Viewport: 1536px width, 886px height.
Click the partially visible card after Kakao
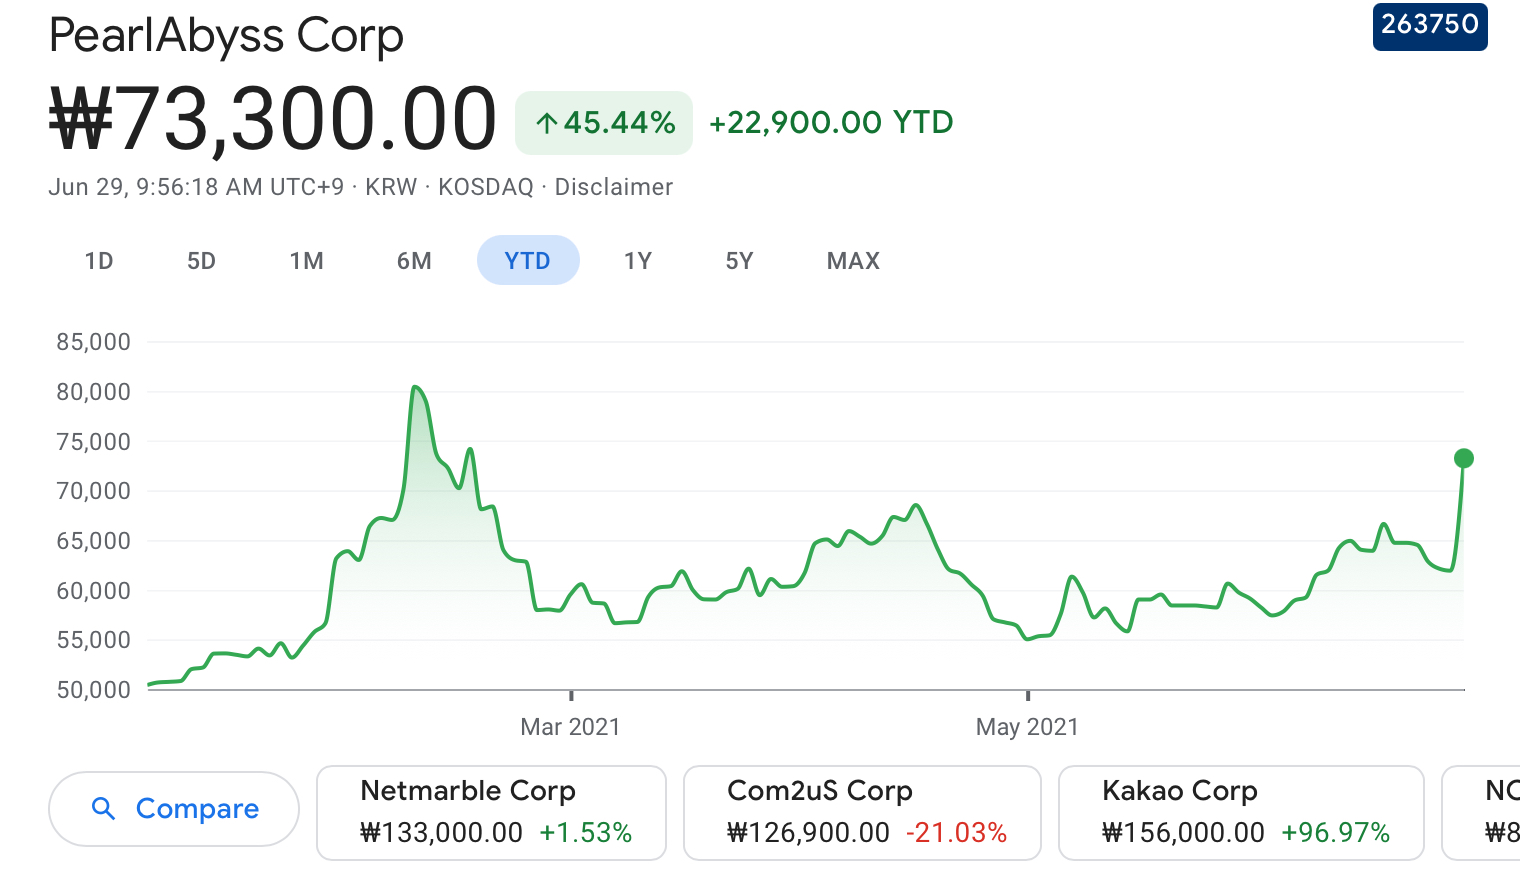tap(1490, 812)
